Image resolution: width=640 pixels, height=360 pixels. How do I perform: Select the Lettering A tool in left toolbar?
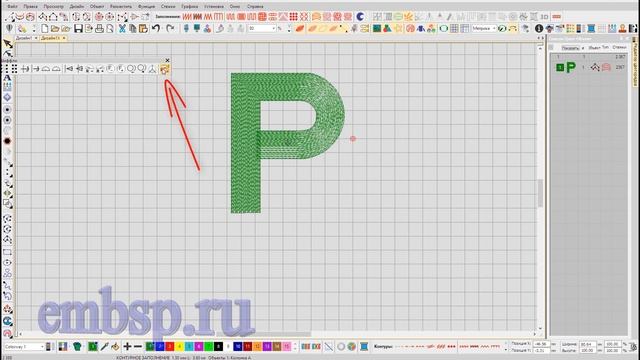click(7, 78)
